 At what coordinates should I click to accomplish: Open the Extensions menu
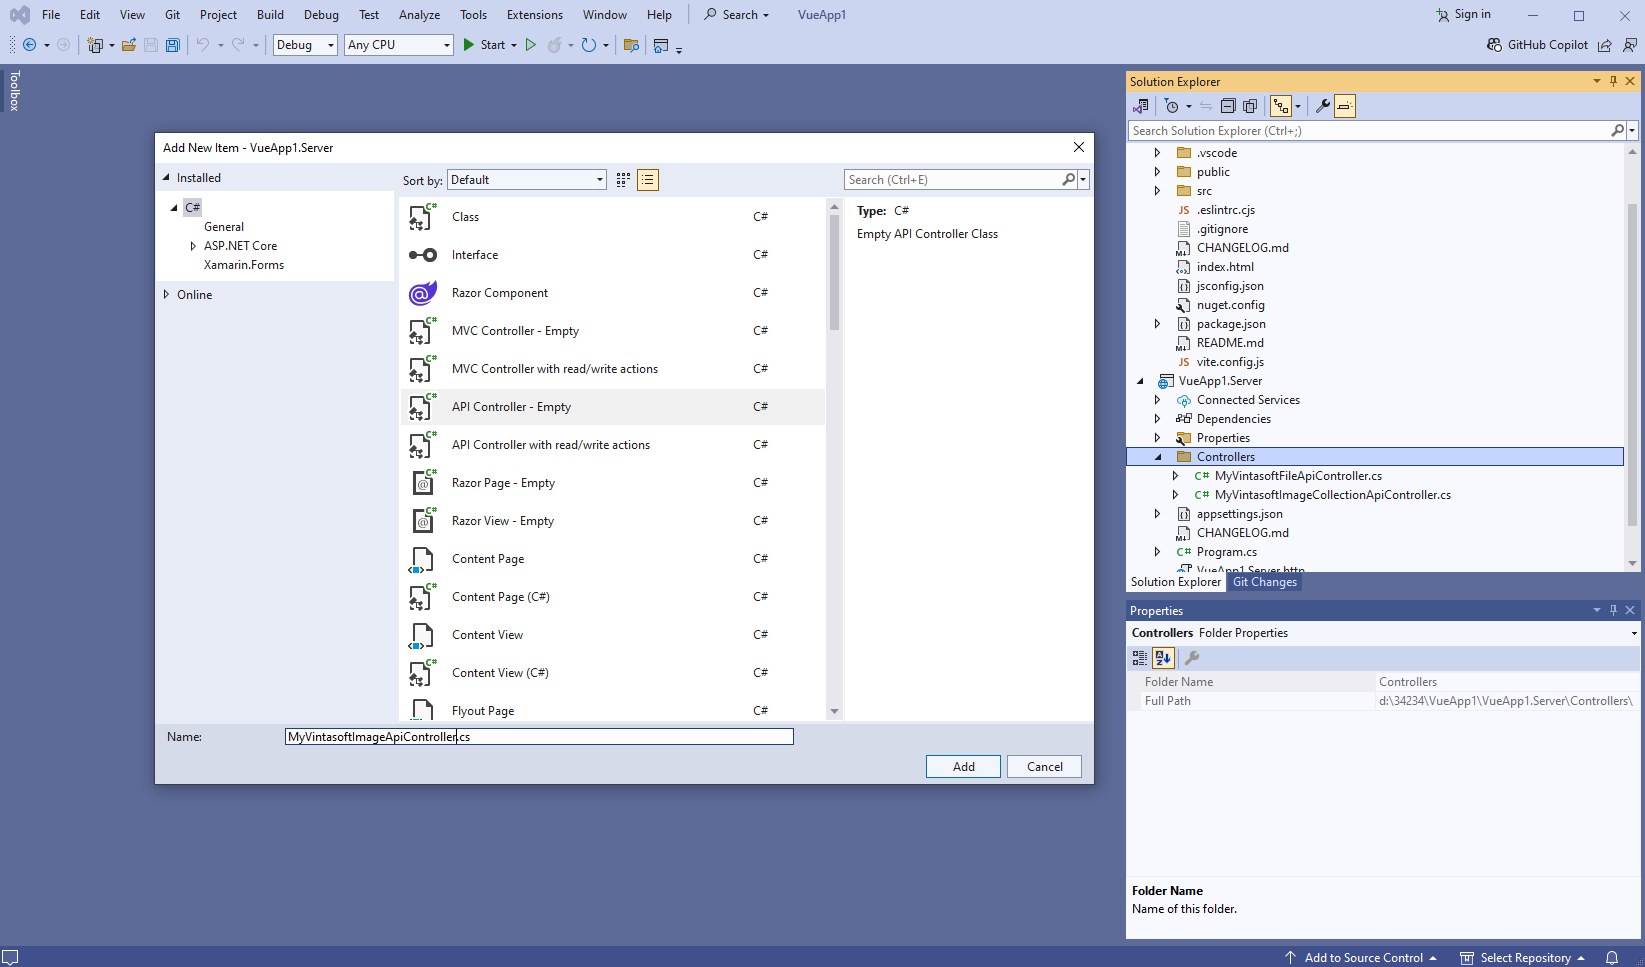(x=534, y=15)
